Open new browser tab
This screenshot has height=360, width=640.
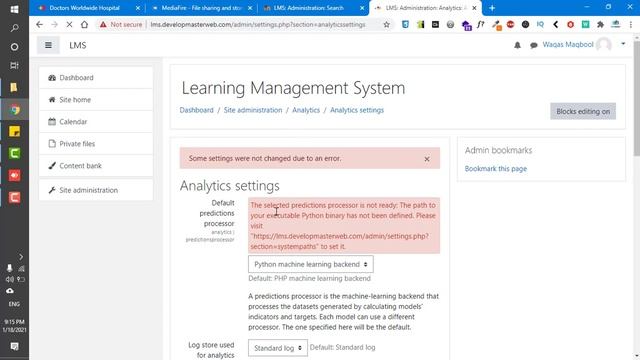tap(492, 8)
